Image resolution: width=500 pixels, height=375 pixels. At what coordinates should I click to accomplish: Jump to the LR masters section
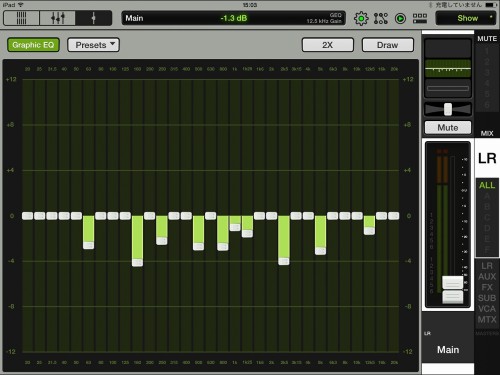(487, 266)
